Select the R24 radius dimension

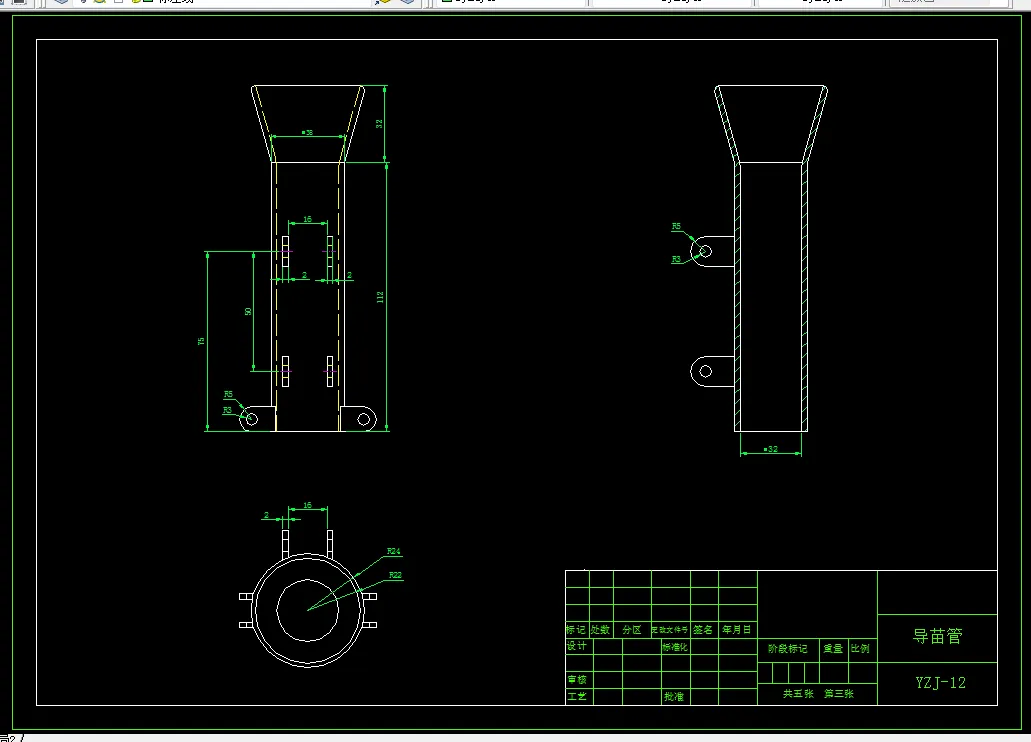394,551
